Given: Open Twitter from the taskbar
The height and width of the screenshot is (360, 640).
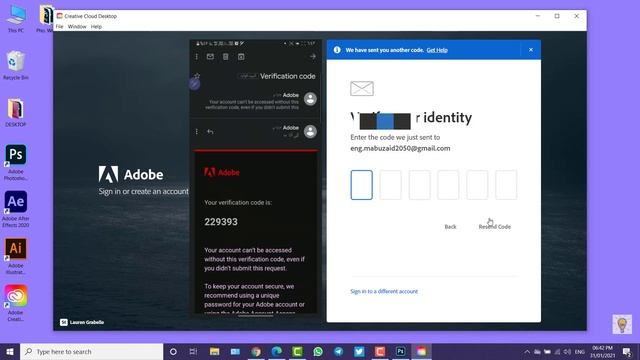Looking at the screenshot, I should (359, 351).
